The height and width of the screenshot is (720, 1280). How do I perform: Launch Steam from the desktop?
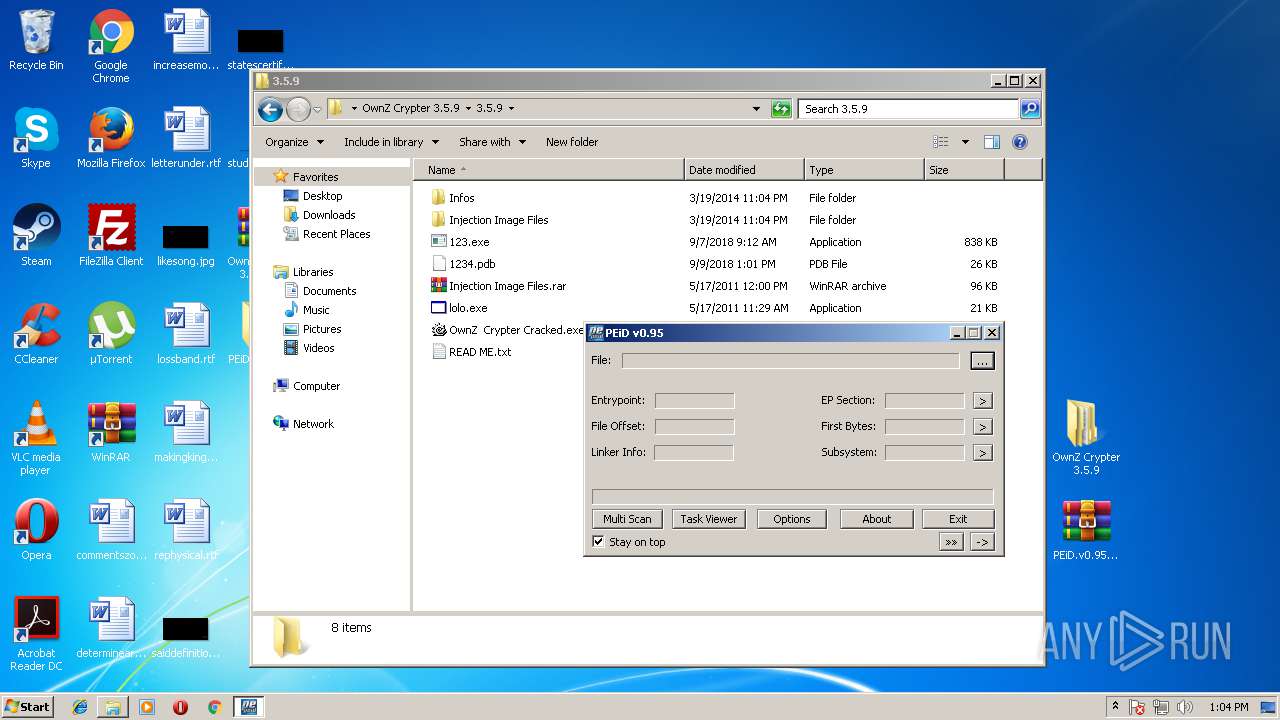click(36, 236)
